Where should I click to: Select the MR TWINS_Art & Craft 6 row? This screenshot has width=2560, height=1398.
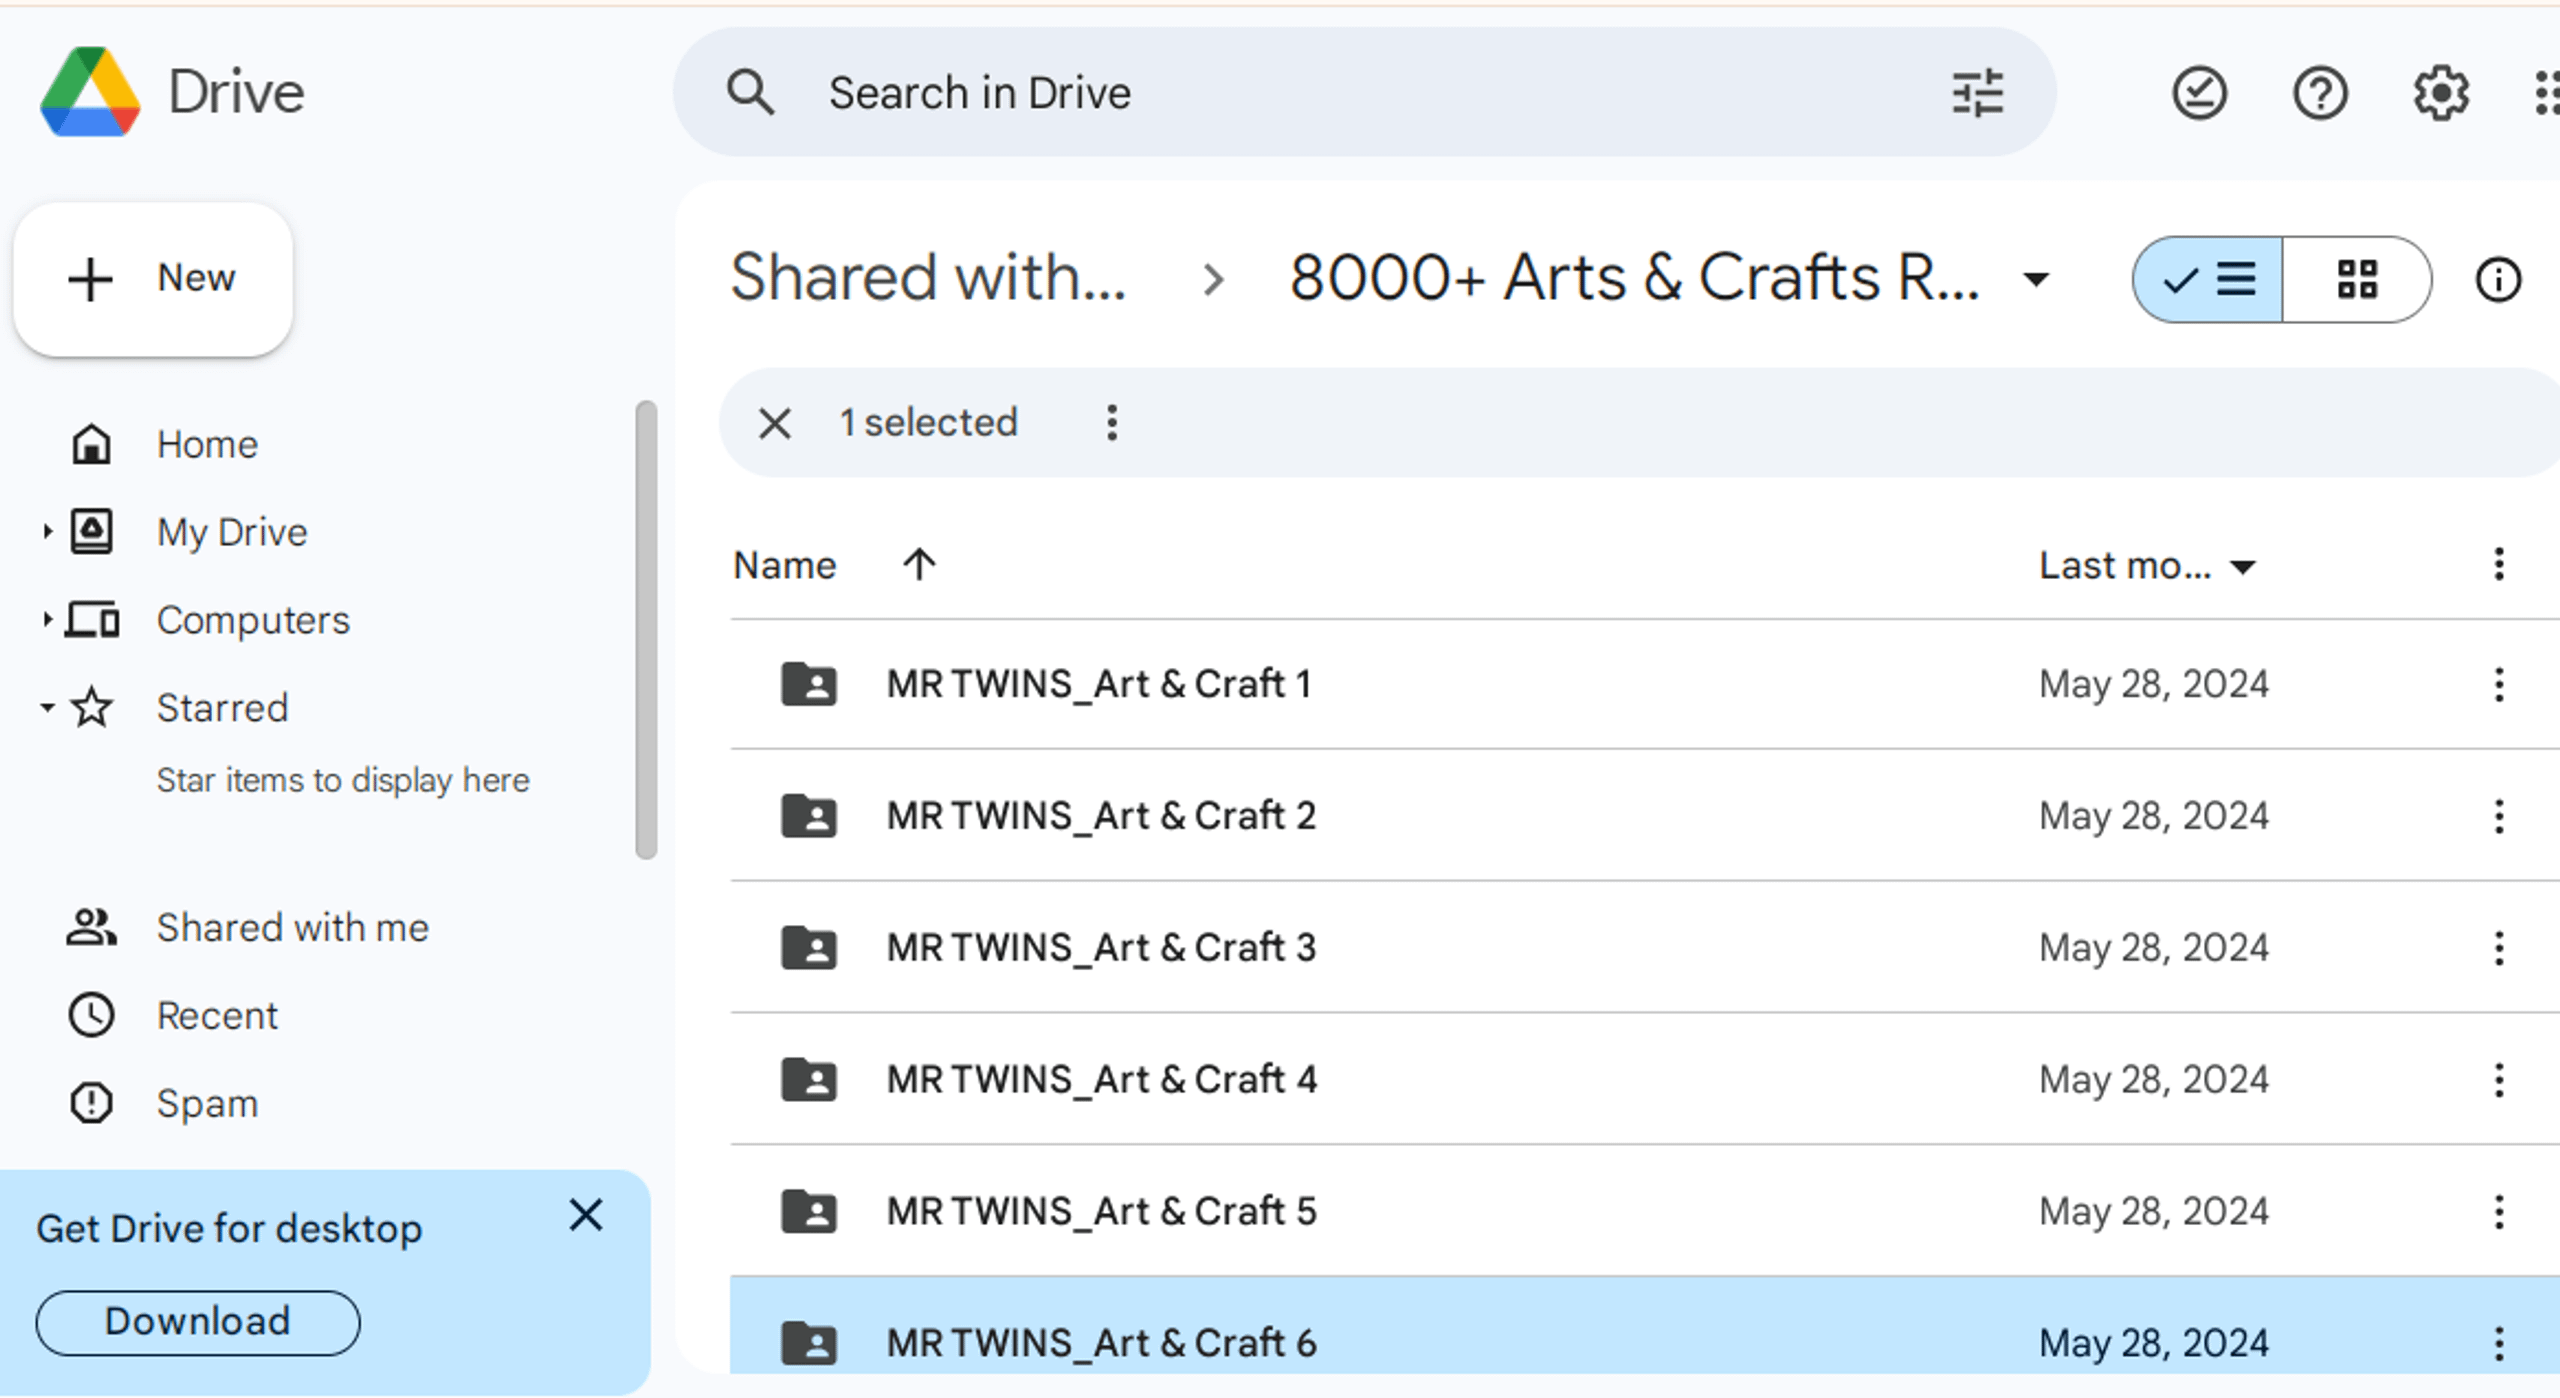[1645, 1326]
